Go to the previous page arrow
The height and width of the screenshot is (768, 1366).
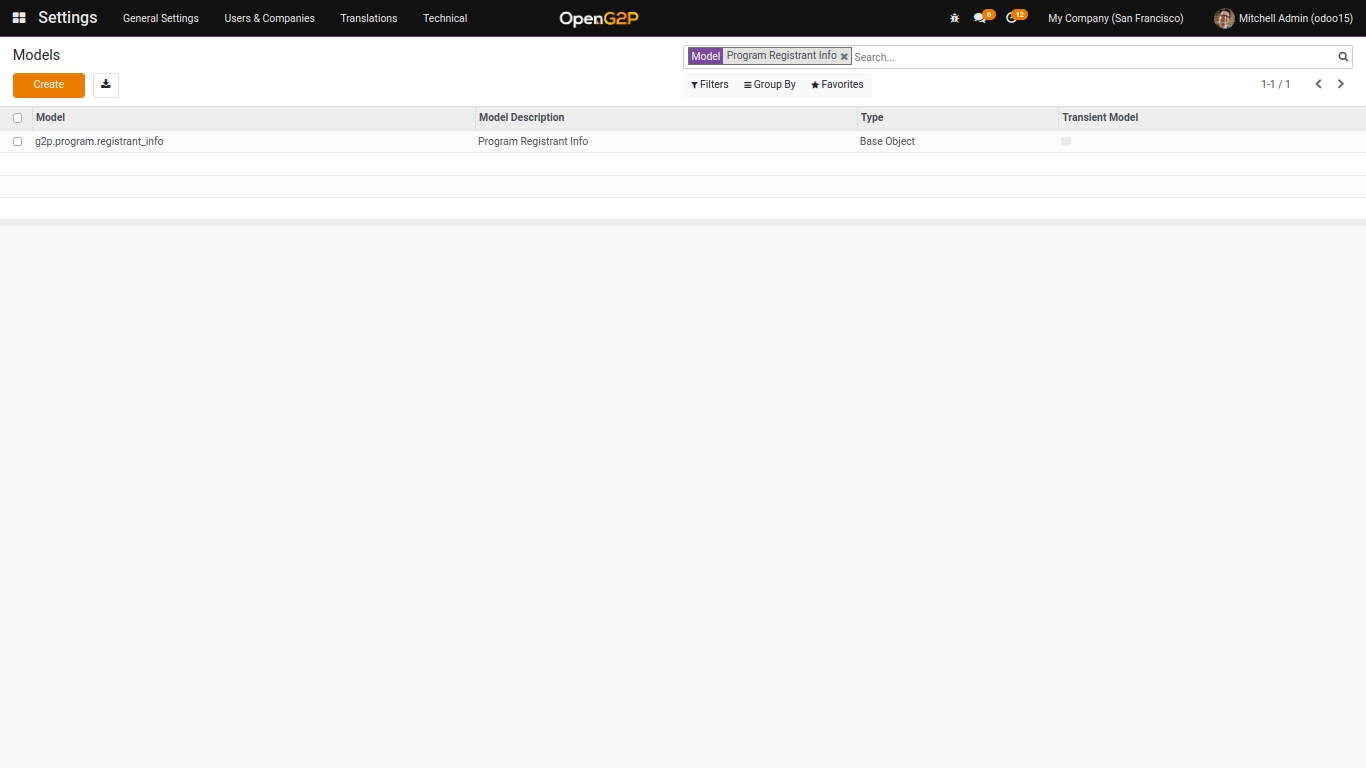pos(1318,84)
